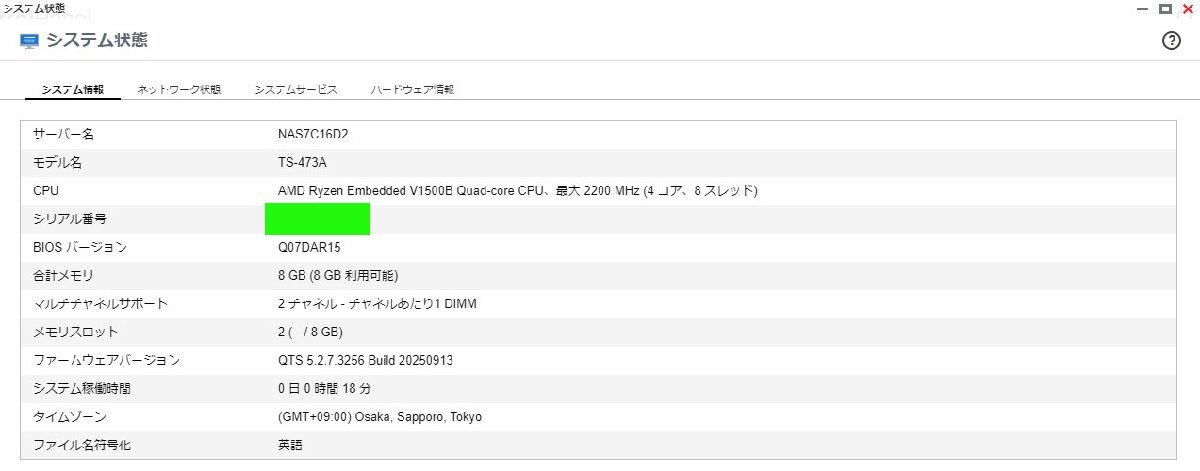This screenshot has height=471, width=1200.
Task: Click the blue monitor icon beside システム状態 title
Action: pos(29,41)
